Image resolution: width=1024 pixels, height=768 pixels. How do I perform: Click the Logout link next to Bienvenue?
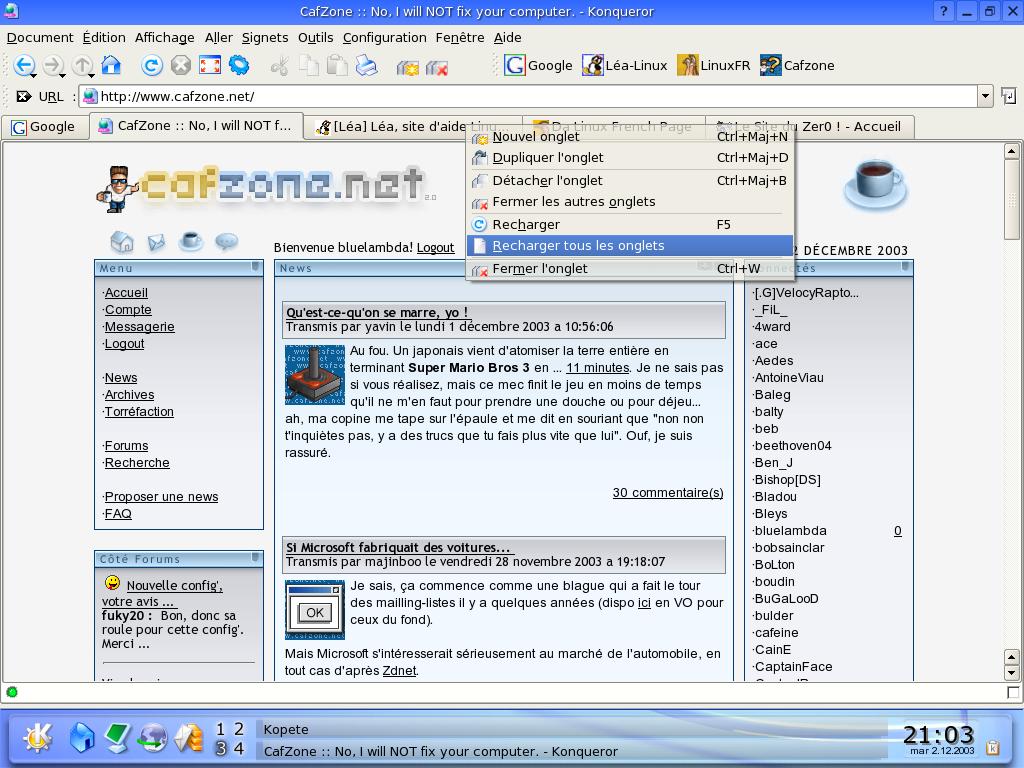436,248
